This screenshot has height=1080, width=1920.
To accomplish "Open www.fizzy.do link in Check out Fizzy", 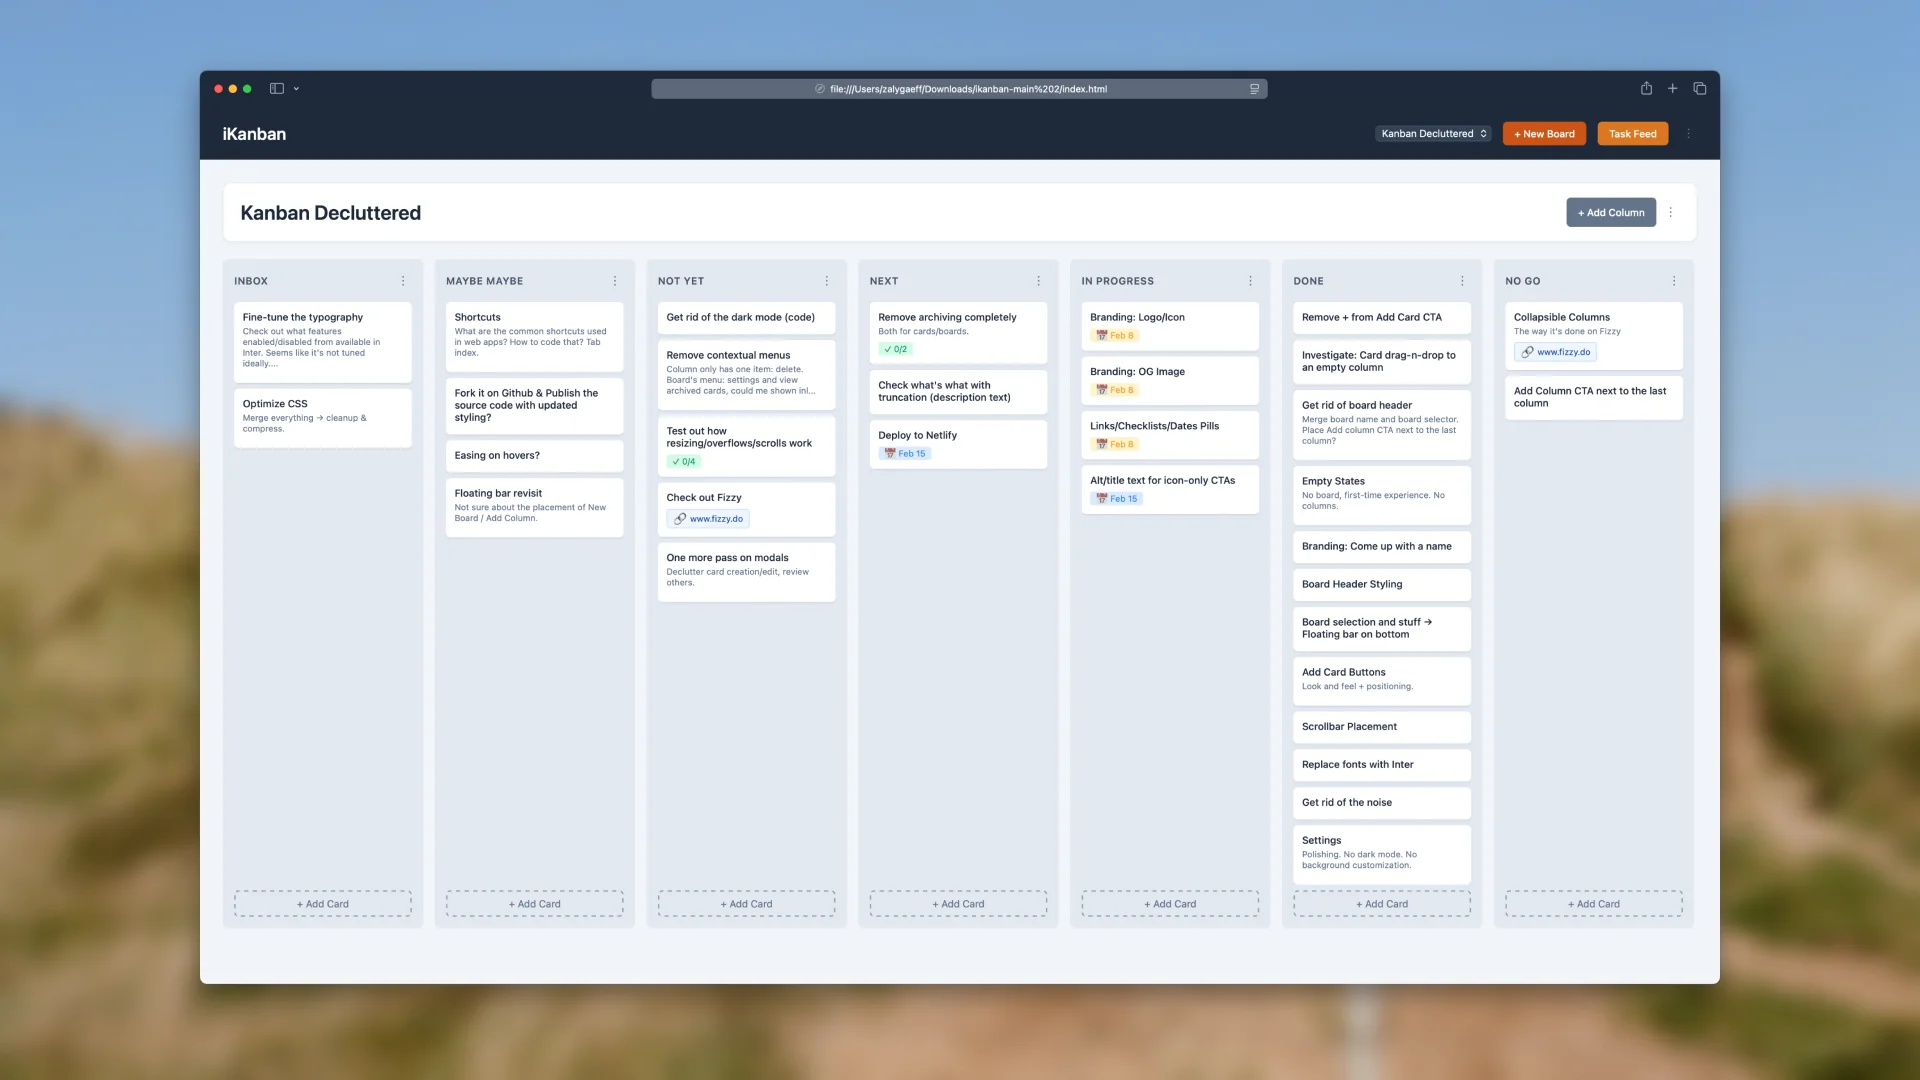I will [x=708, y=519].
